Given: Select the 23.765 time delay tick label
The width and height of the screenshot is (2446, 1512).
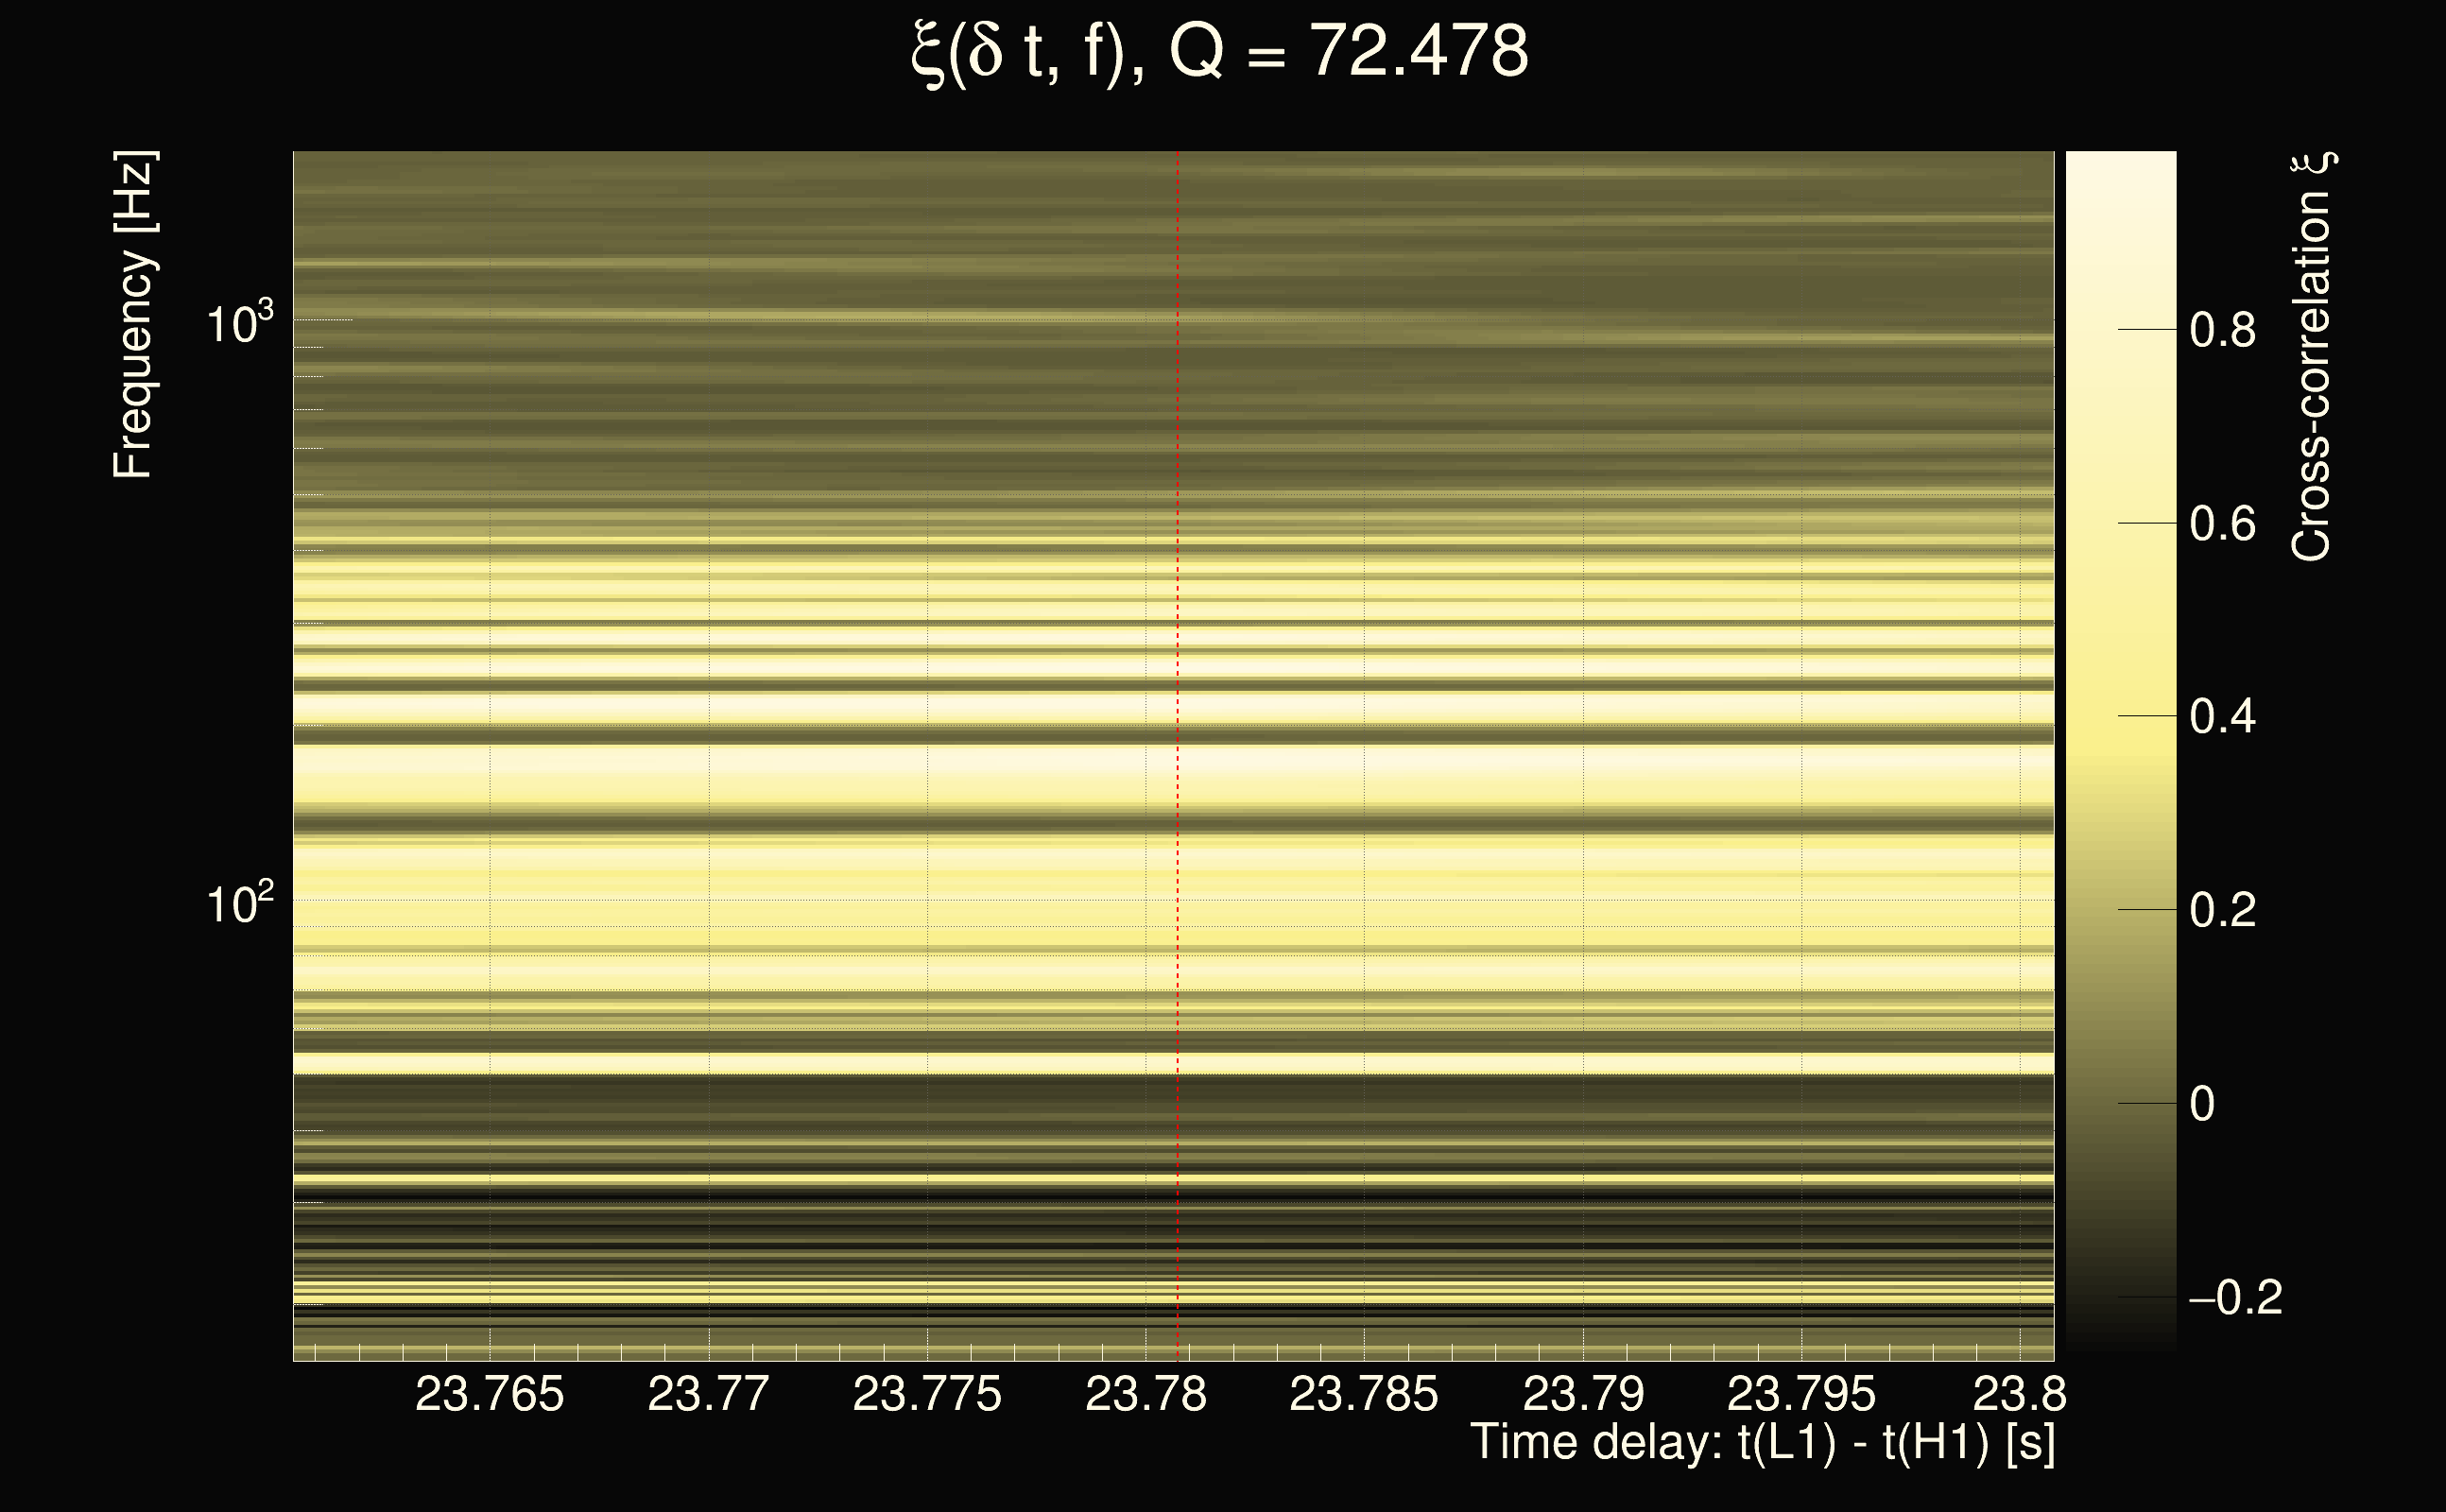Looking at the screenshot, I should pos(489,1394).
